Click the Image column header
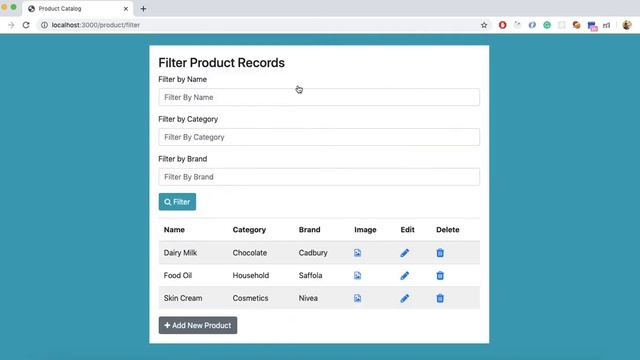The image size is (640, 360). [x=365, y=229]
